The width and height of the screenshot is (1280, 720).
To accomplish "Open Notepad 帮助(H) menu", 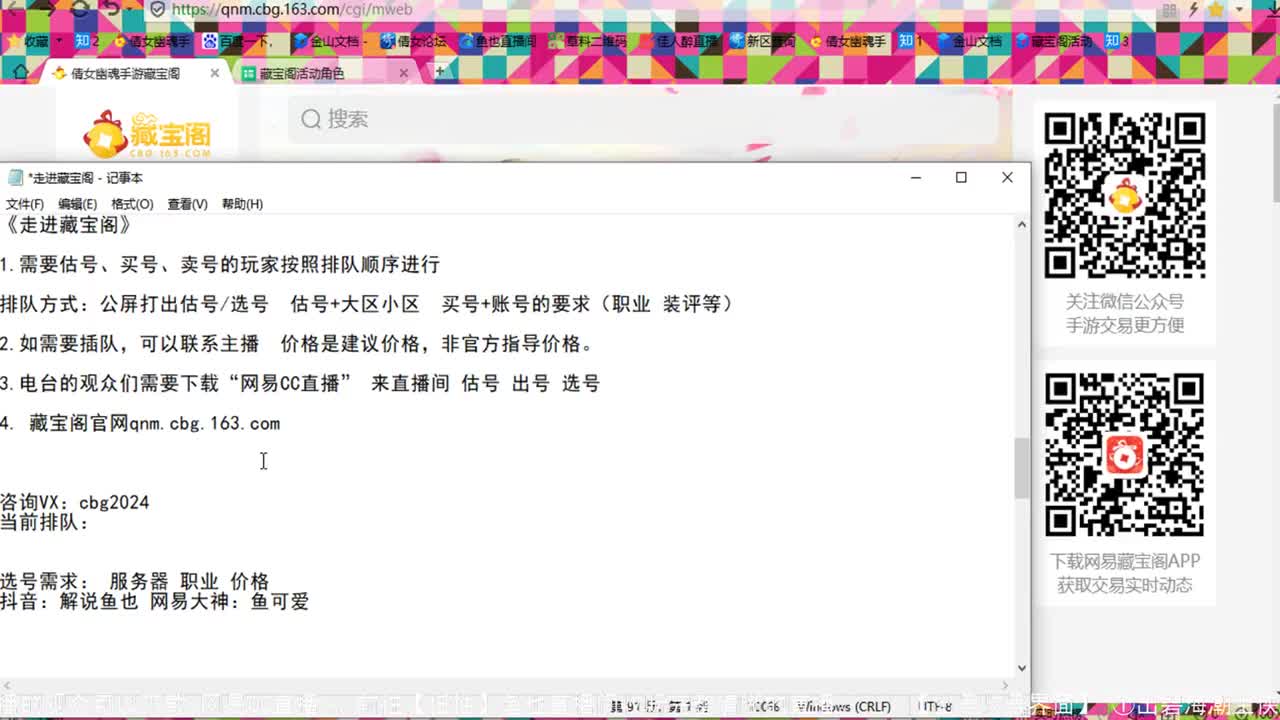I will 242,204.
